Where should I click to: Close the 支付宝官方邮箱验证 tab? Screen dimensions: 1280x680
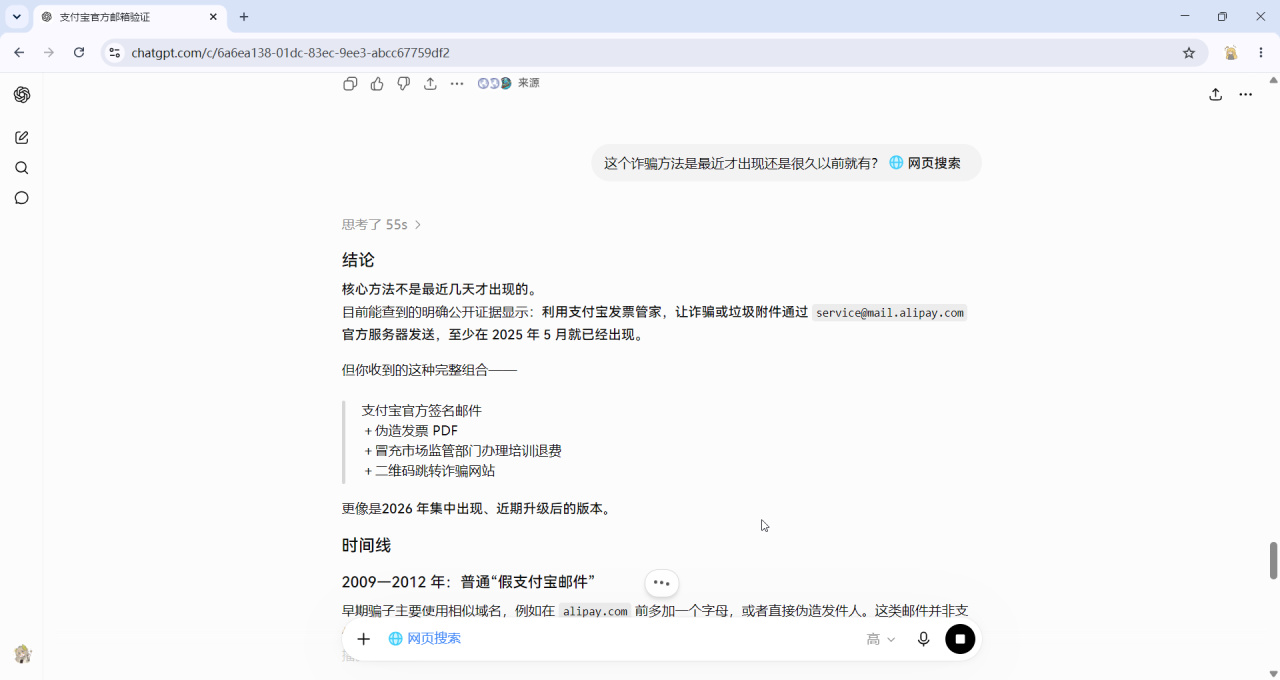pyautogui.click(x=213, y=17)
